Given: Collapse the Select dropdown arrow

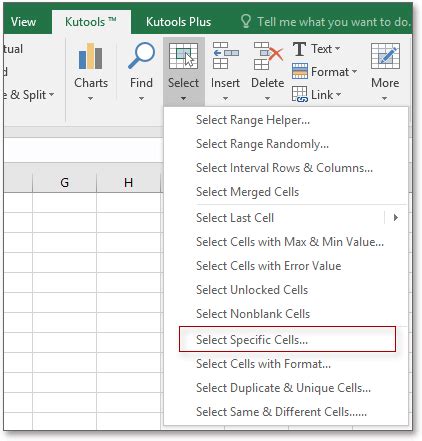Looking at the screenshot, I should click(x=183, y=99).
